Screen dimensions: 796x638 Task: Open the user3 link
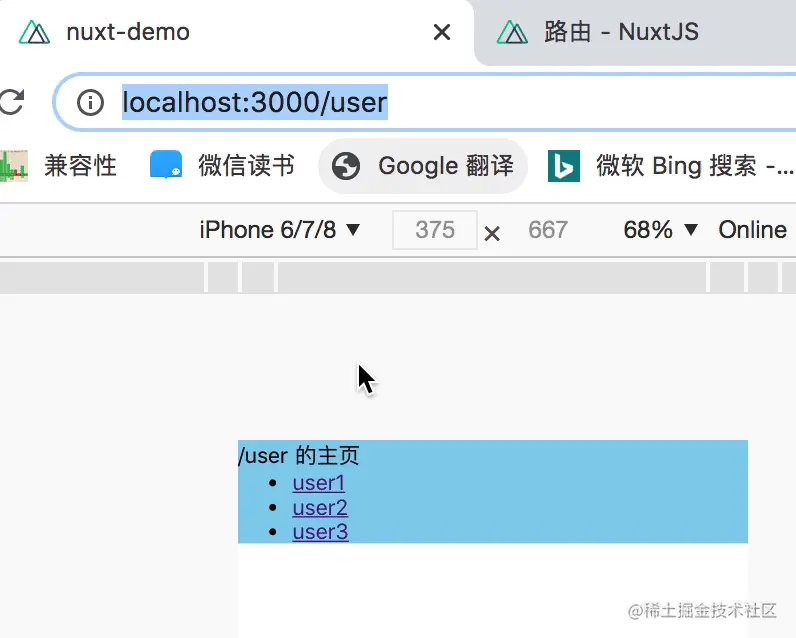pos(320,532)
